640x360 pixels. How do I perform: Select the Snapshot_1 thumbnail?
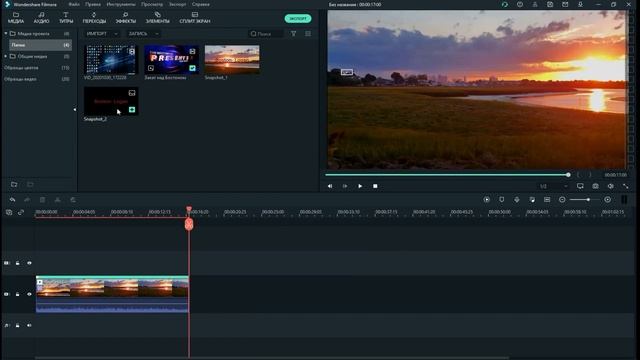tap(232, 60)
